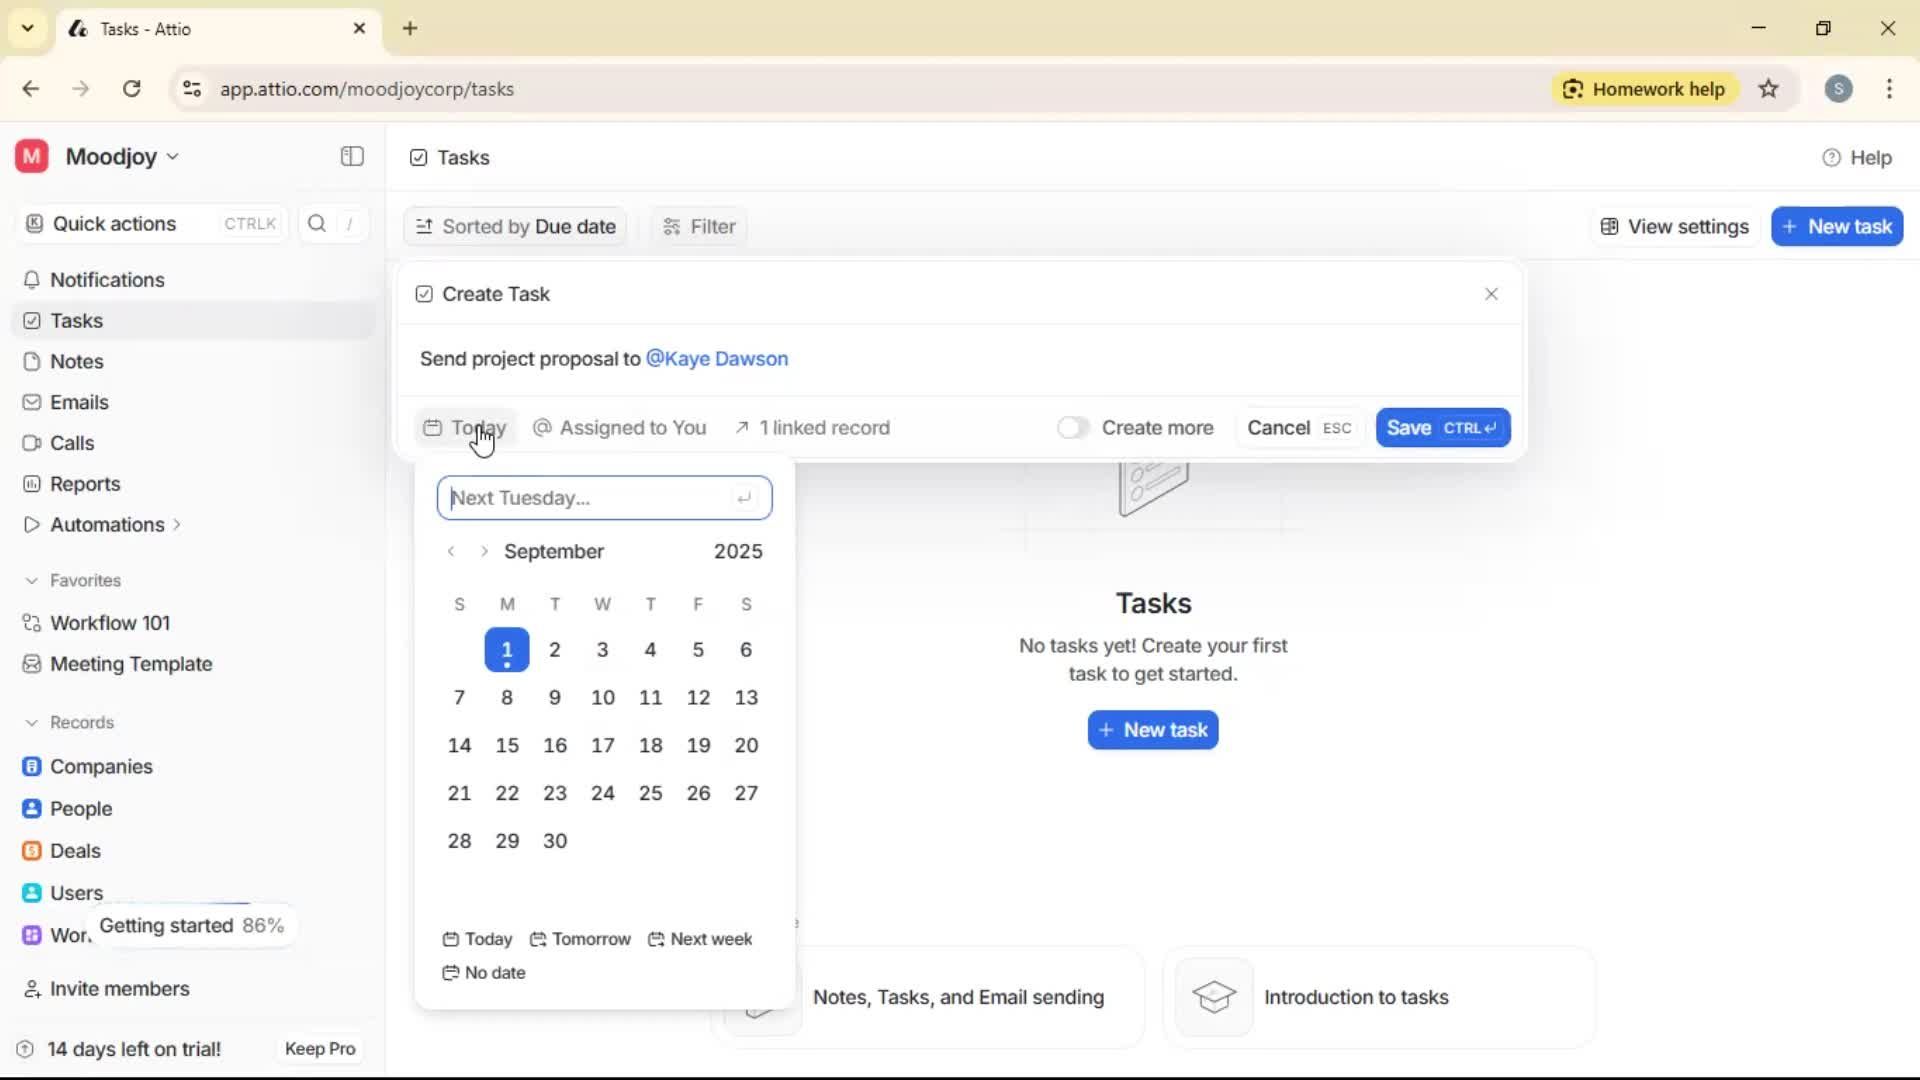The image size is (1920, 1080).
Task: Collapse the left sidebar
Action: pos(351,157)
